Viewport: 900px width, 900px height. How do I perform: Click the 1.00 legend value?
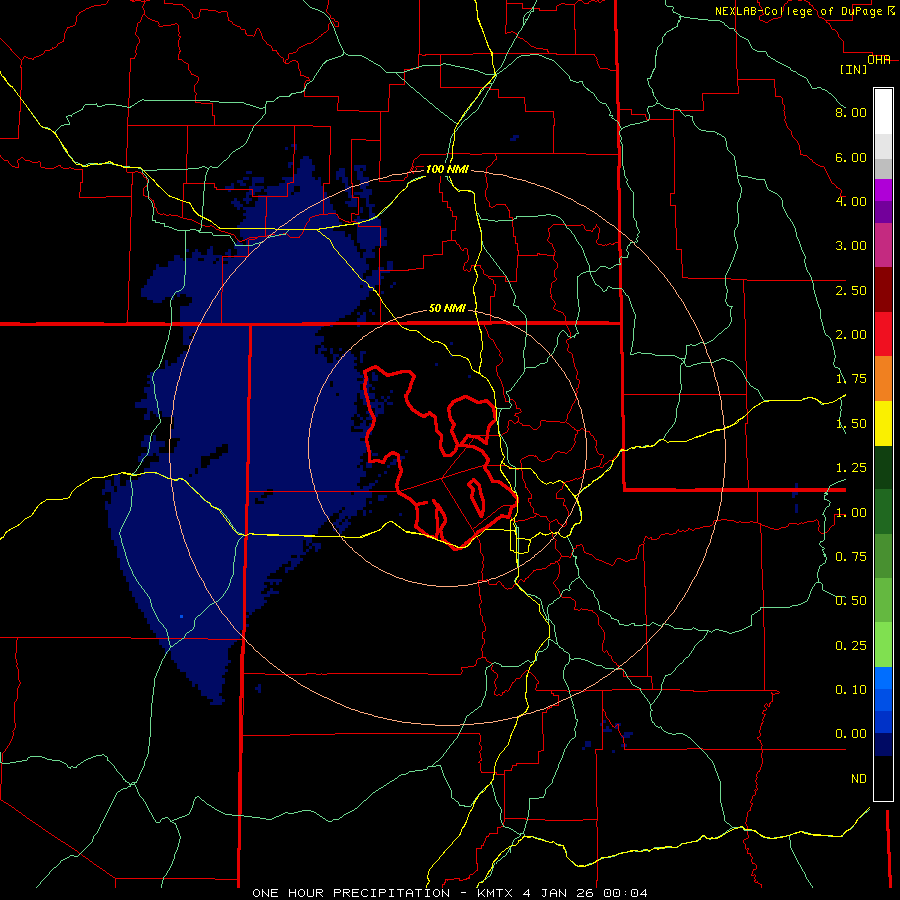(x=851, y=513)
